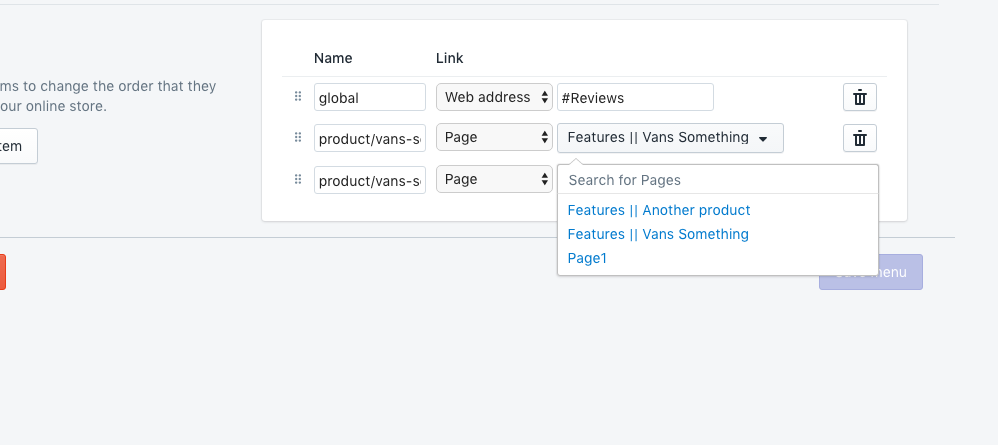Click the name field containing global

point(370,97)
